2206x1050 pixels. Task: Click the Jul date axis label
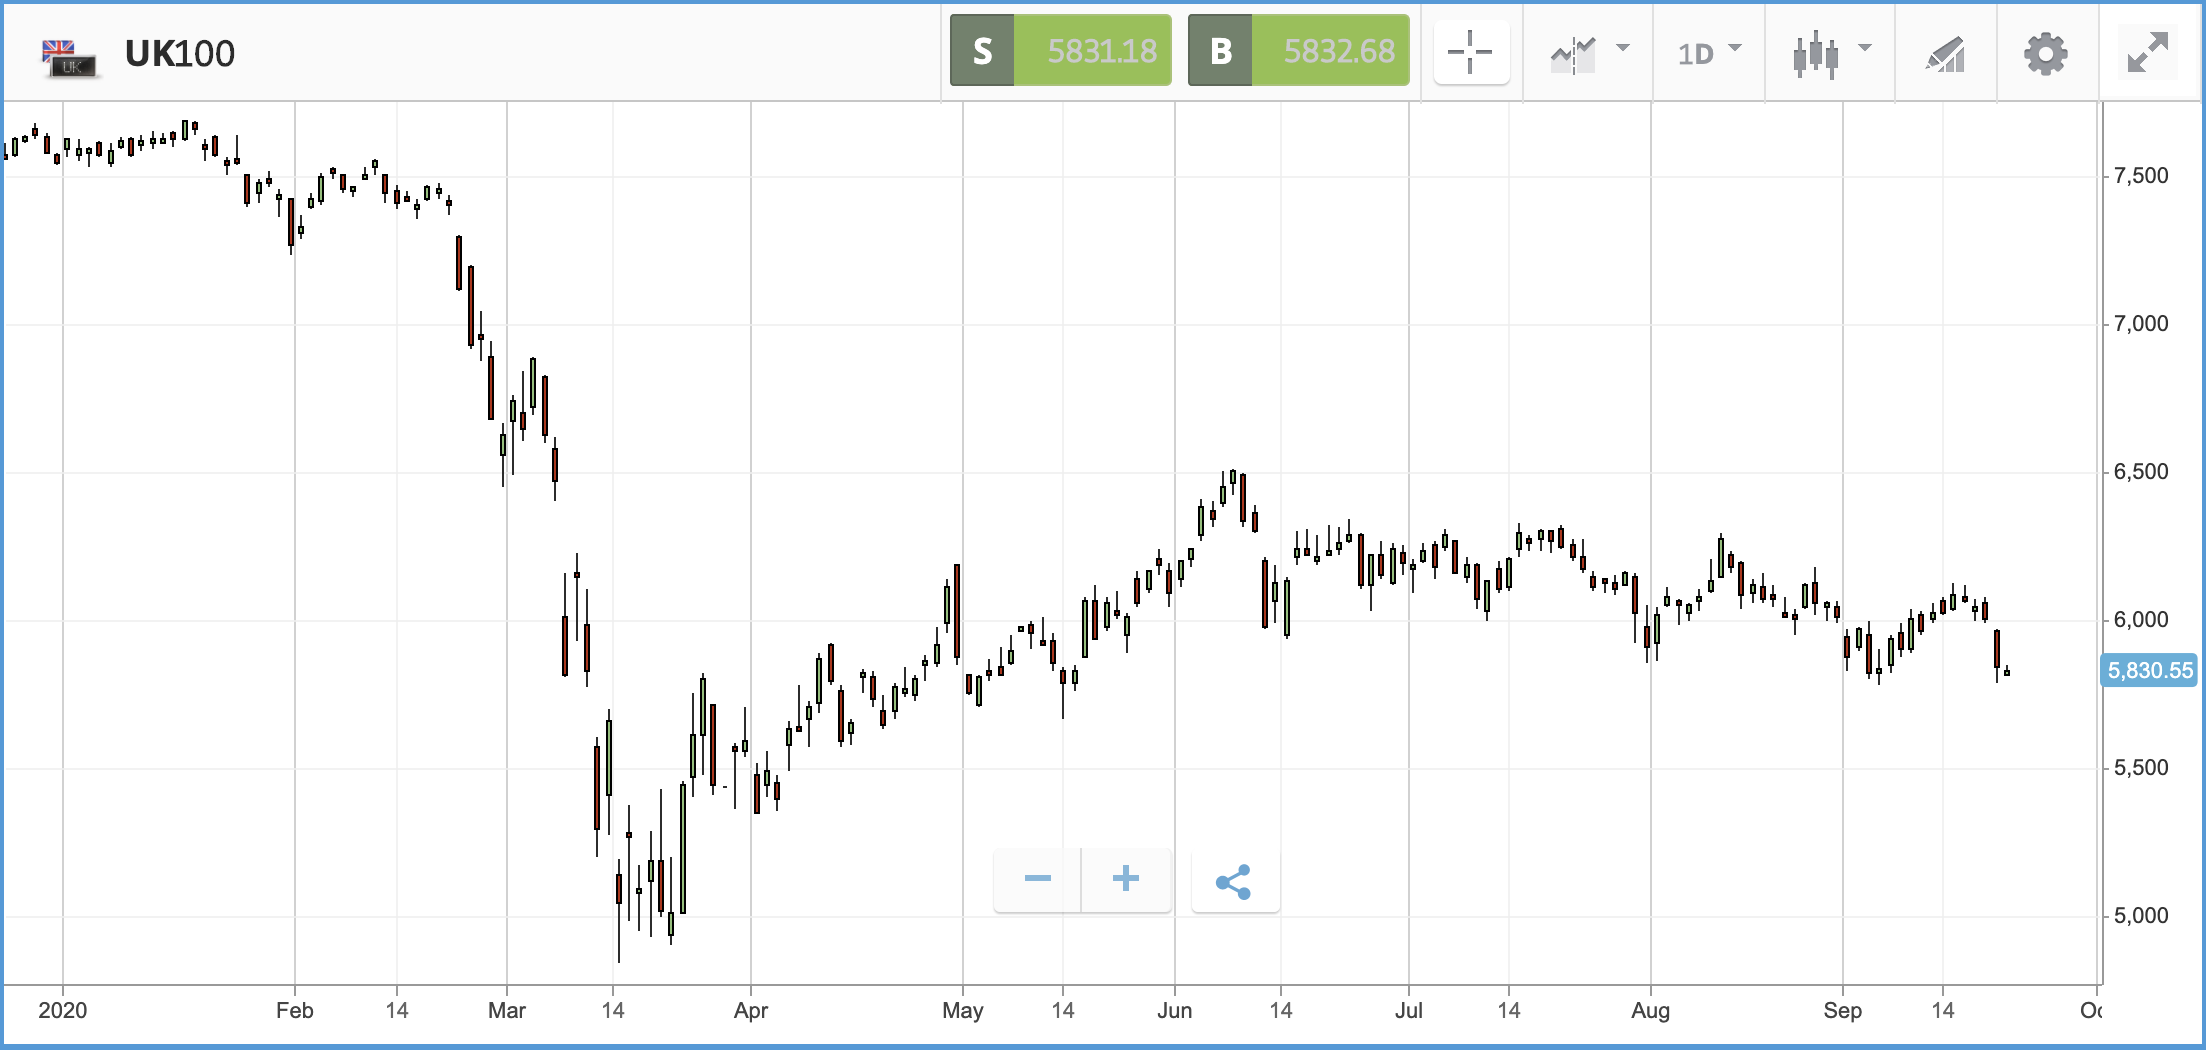click(x=1409, y=1010)
